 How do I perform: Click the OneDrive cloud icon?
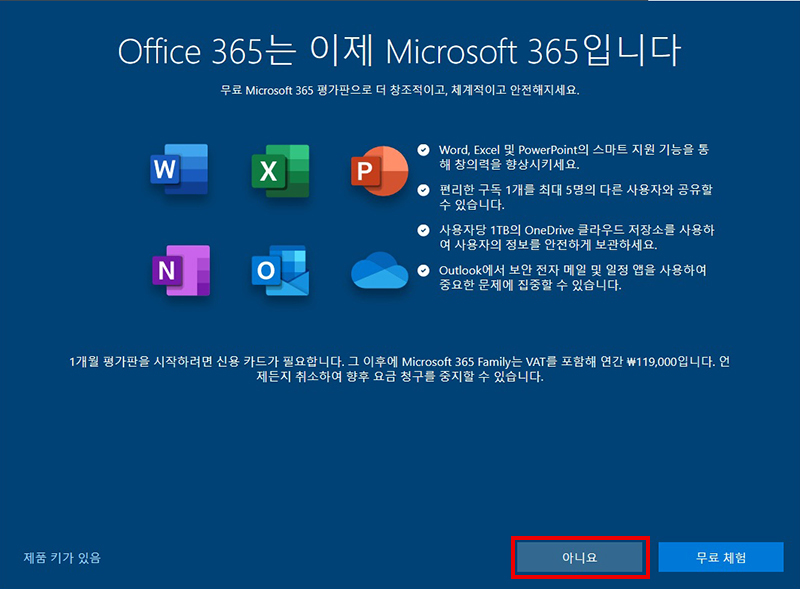380,270
